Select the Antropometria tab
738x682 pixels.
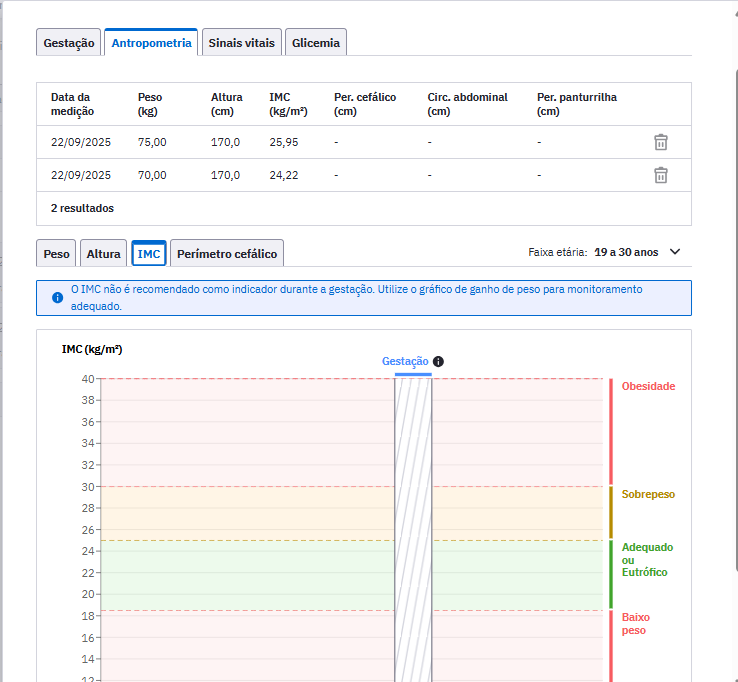[x=151, y=43]
